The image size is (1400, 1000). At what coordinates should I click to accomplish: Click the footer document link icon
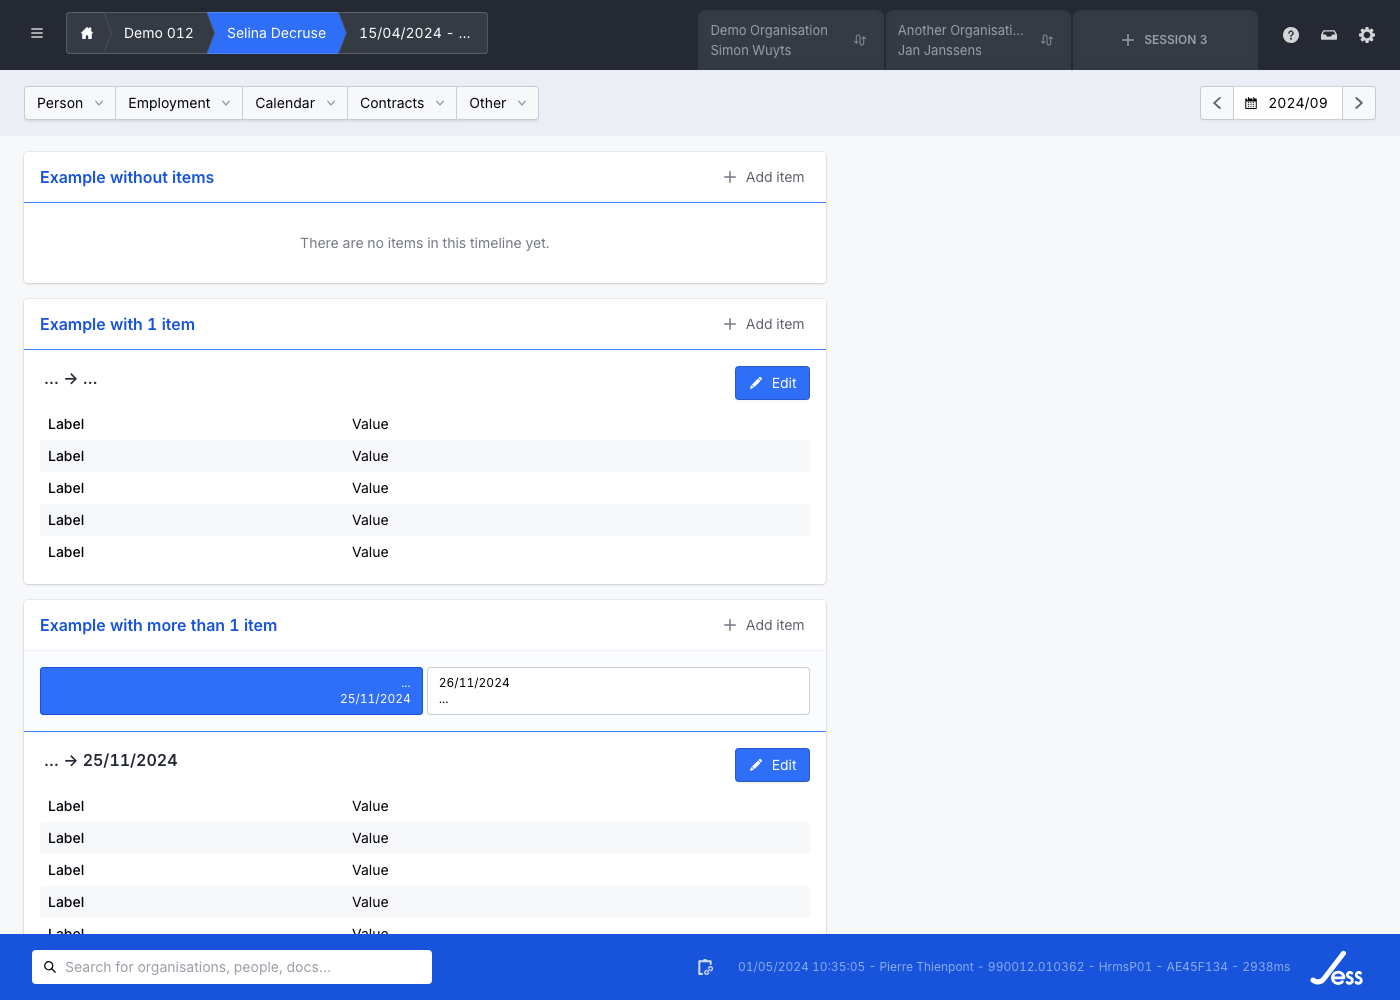point(705,967)
